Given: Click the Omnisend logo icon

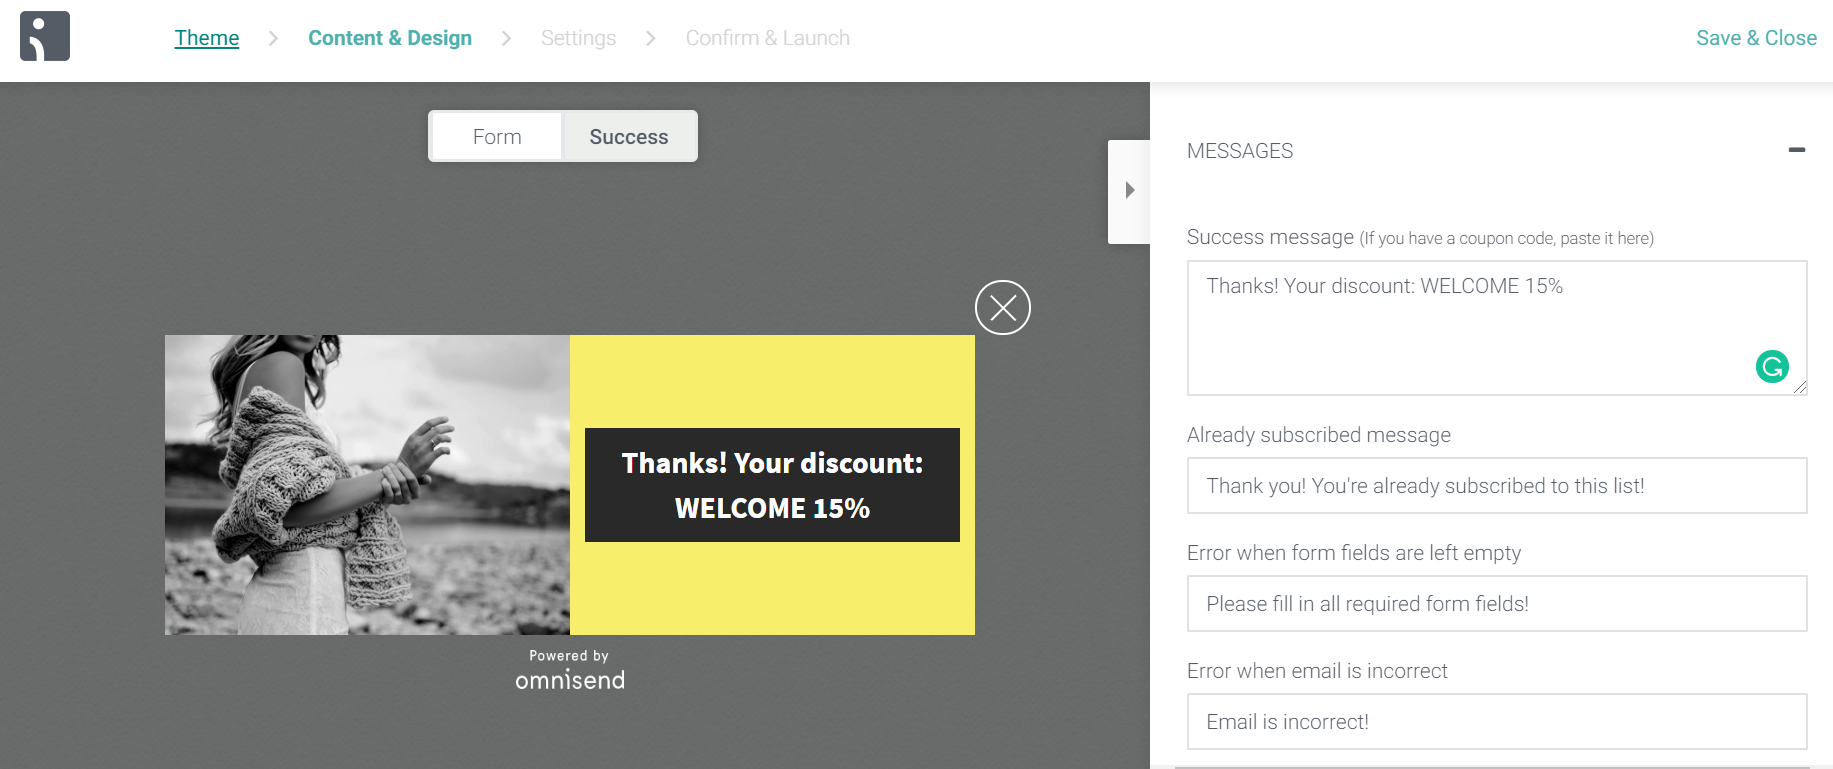Looking at the screenshot, I should pyautogui.click(x=45, y=36).
